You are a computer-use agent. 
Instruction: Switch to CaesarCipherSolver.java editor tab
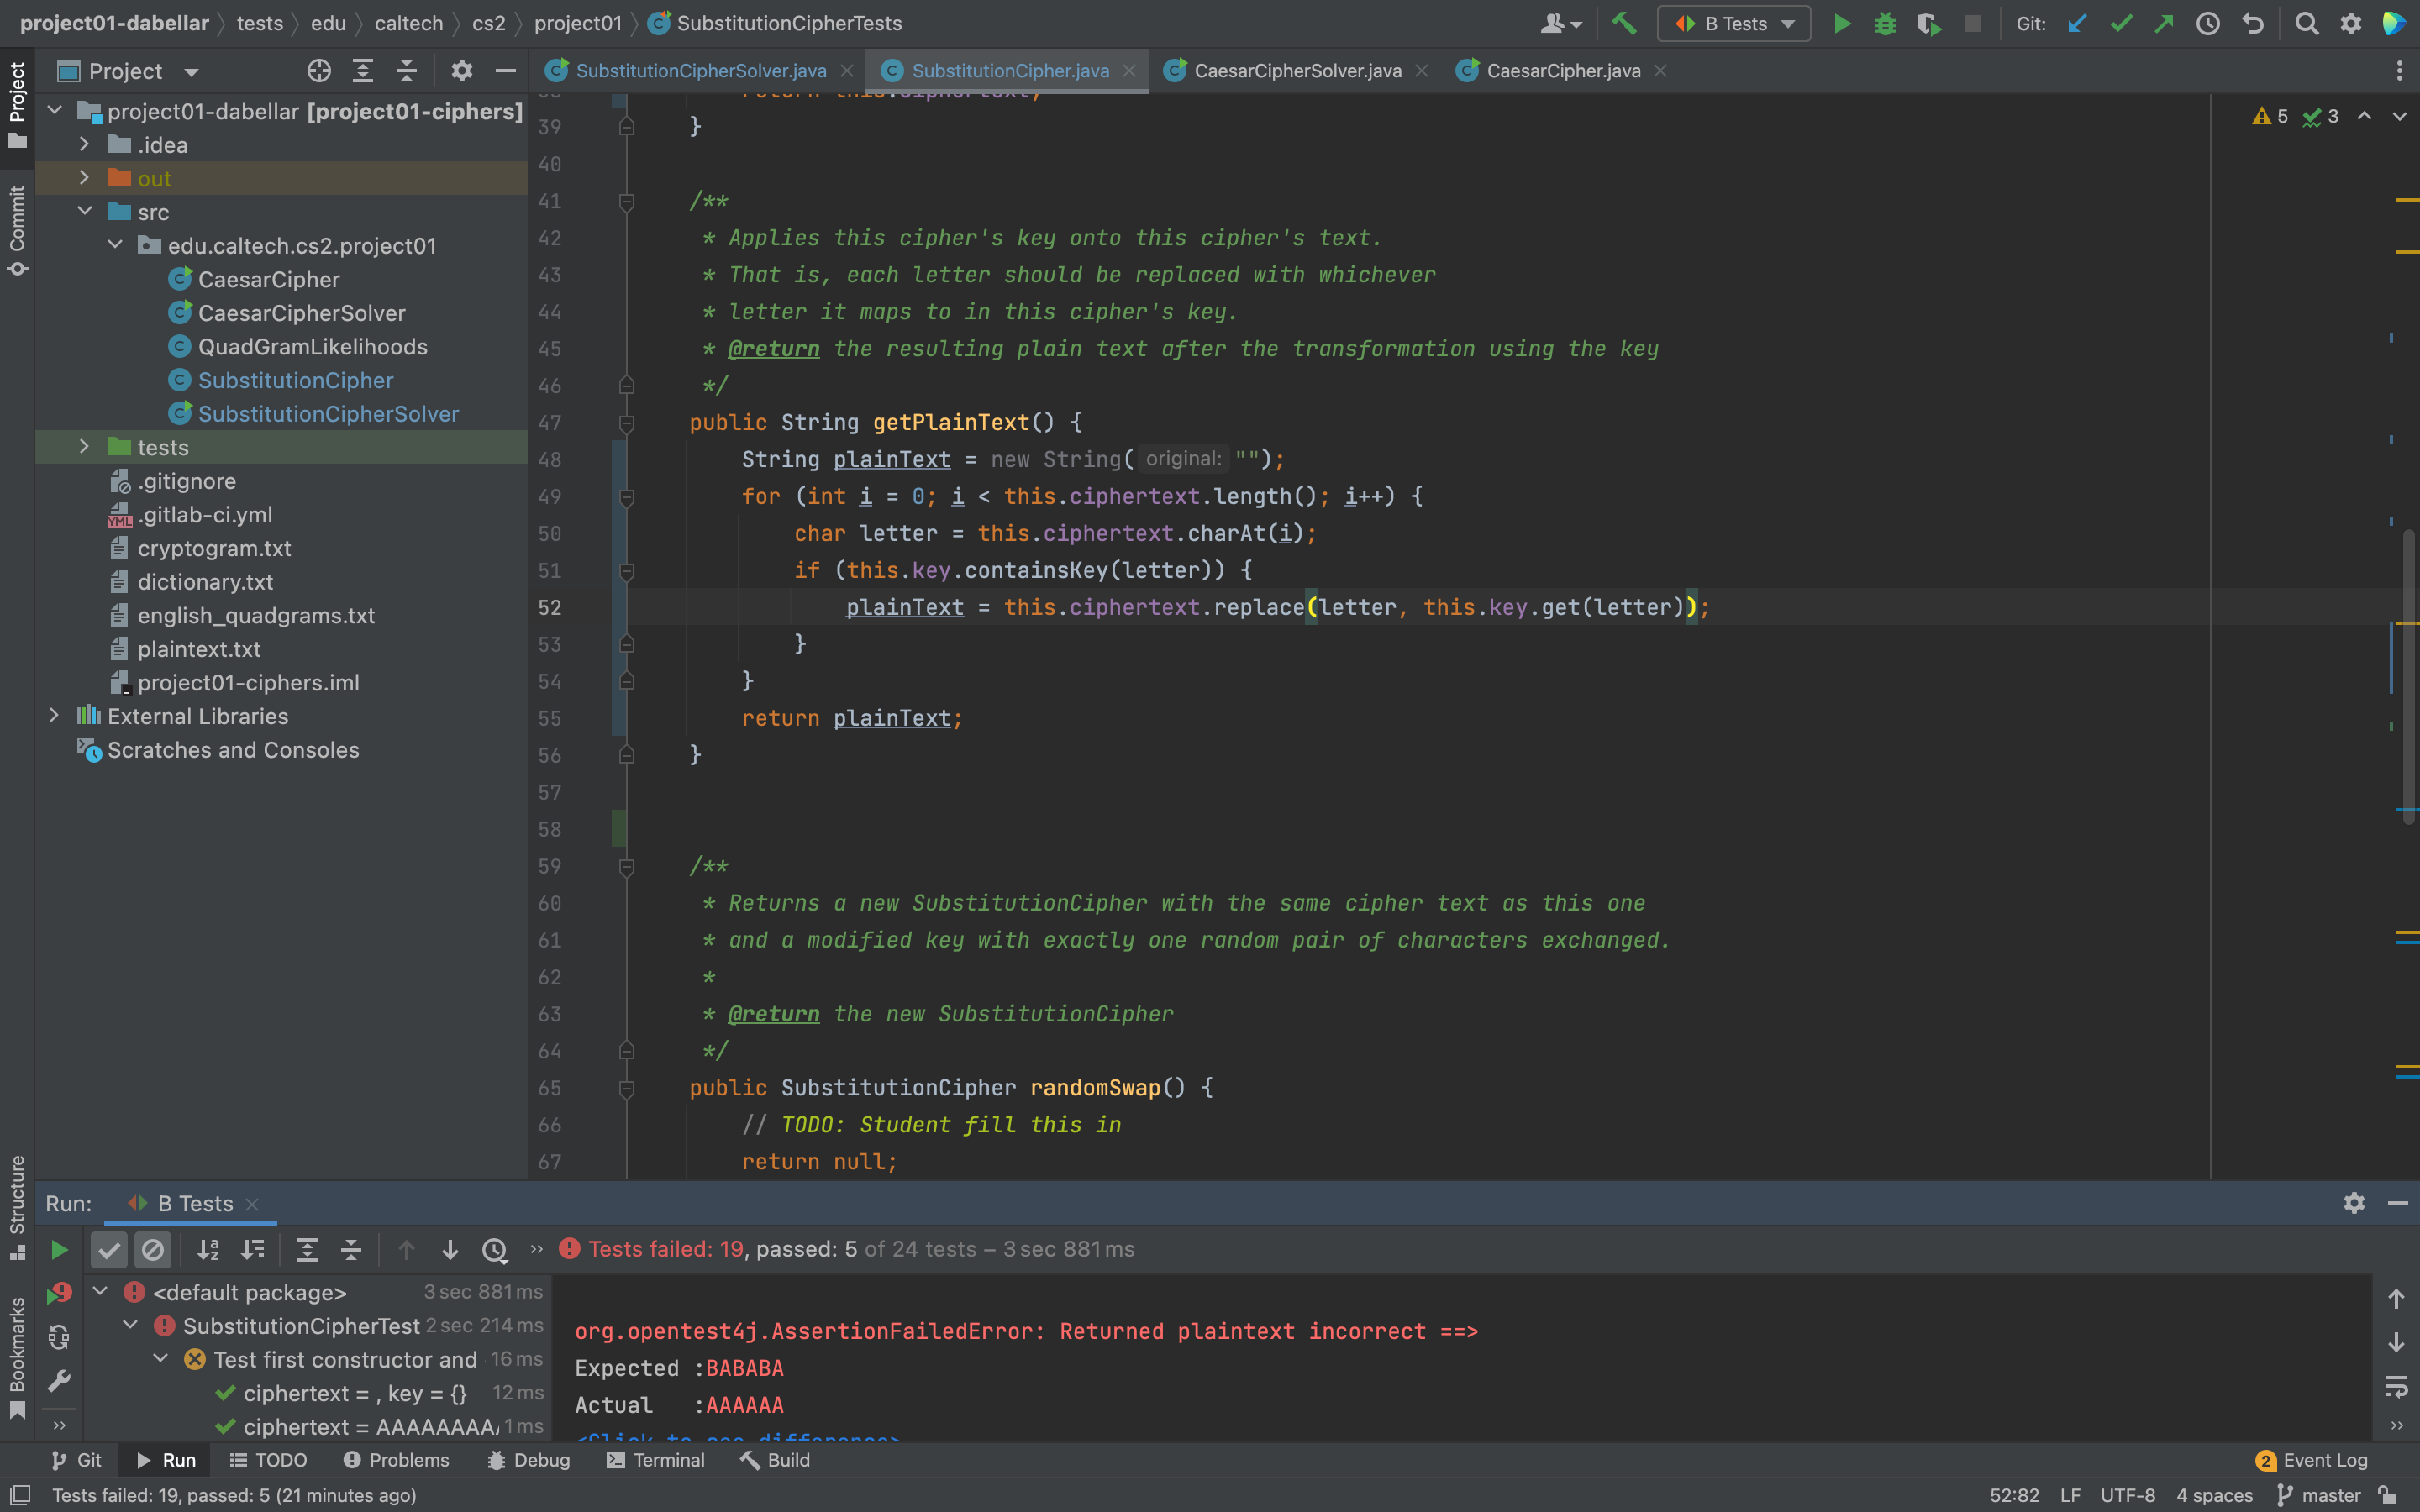tap(1297, 71)
